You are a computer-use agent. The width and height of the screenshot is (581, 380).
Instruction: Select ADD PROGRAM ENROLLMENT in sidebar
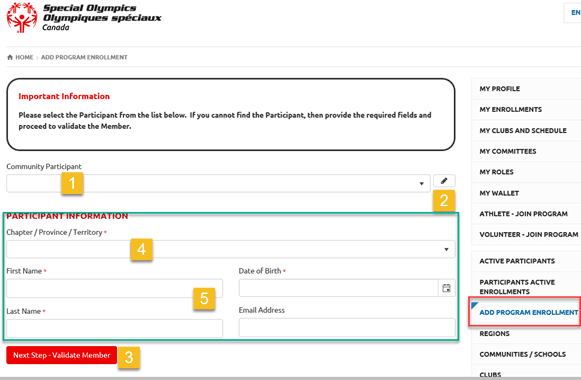pos(529,312)
